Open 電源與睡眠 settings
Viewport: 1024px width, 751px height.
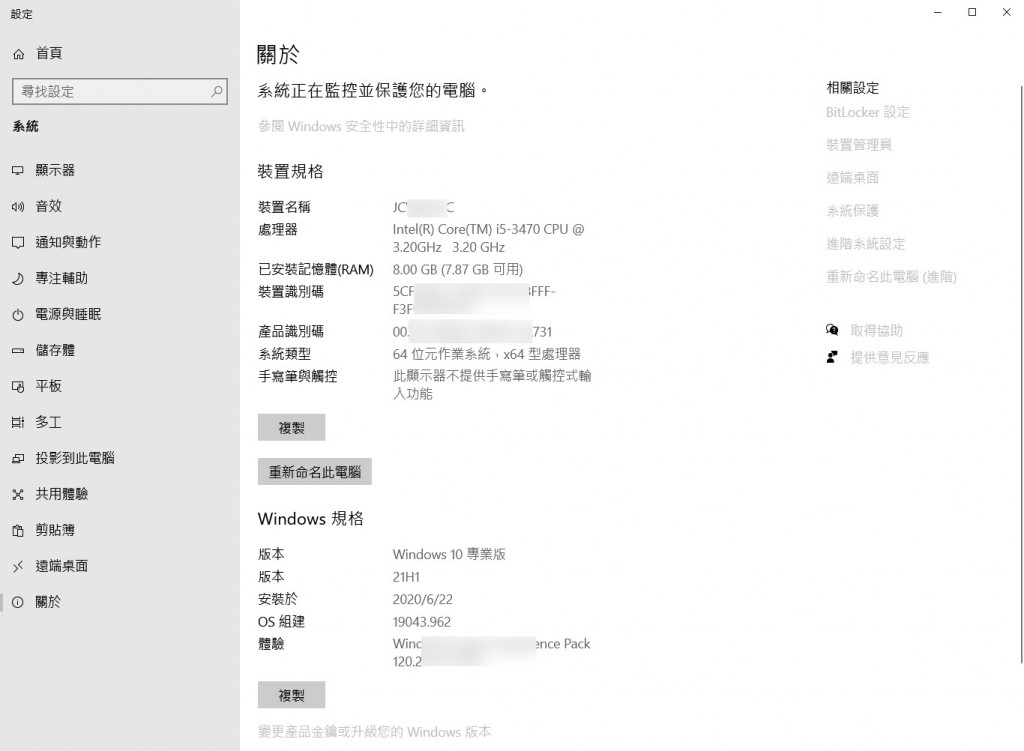(x=120, y=314)
